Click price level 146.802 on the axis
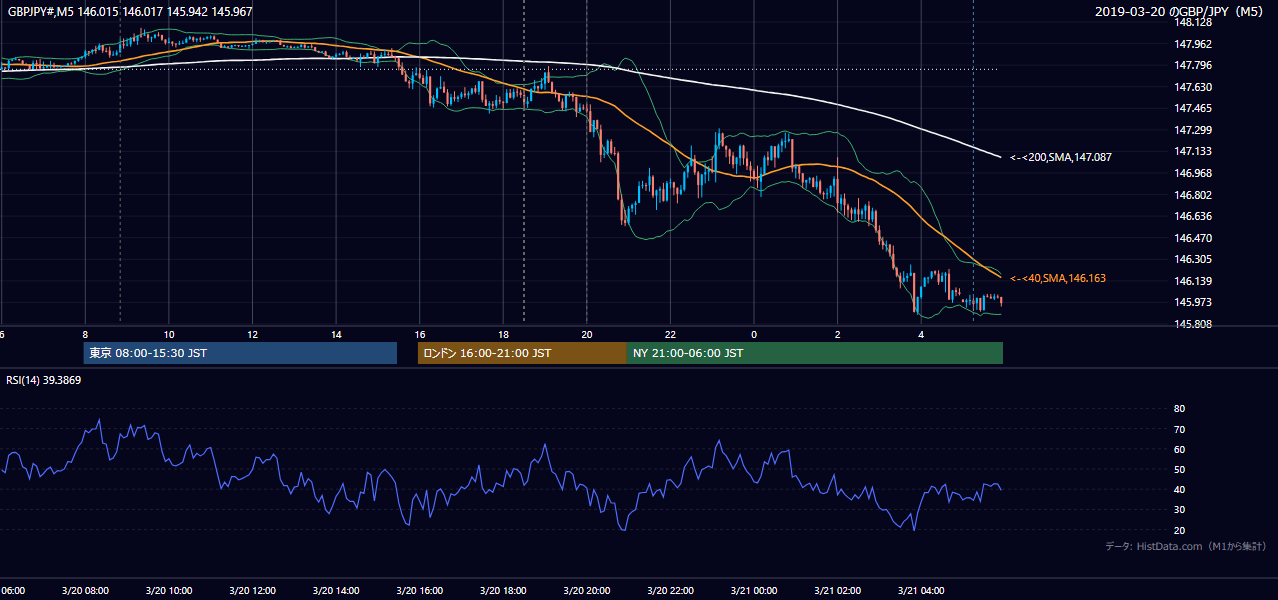The height and width of the screenshot is (600, 1278). (1193, 195)
